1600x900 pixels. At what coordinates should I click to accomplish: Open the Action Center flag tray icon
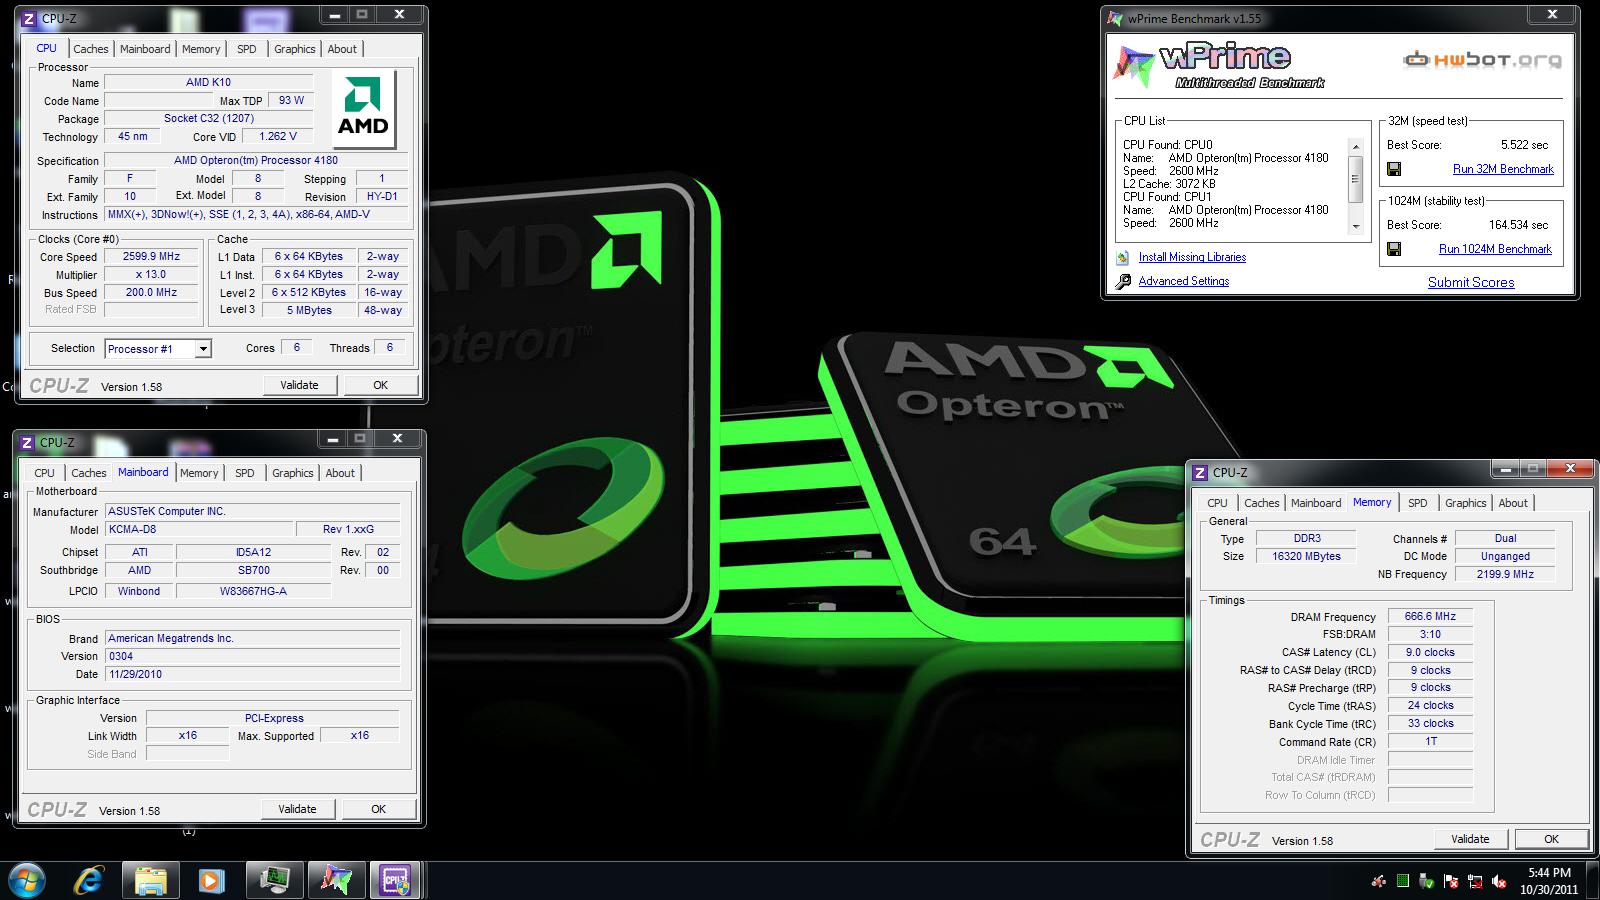coord(1451,882)
